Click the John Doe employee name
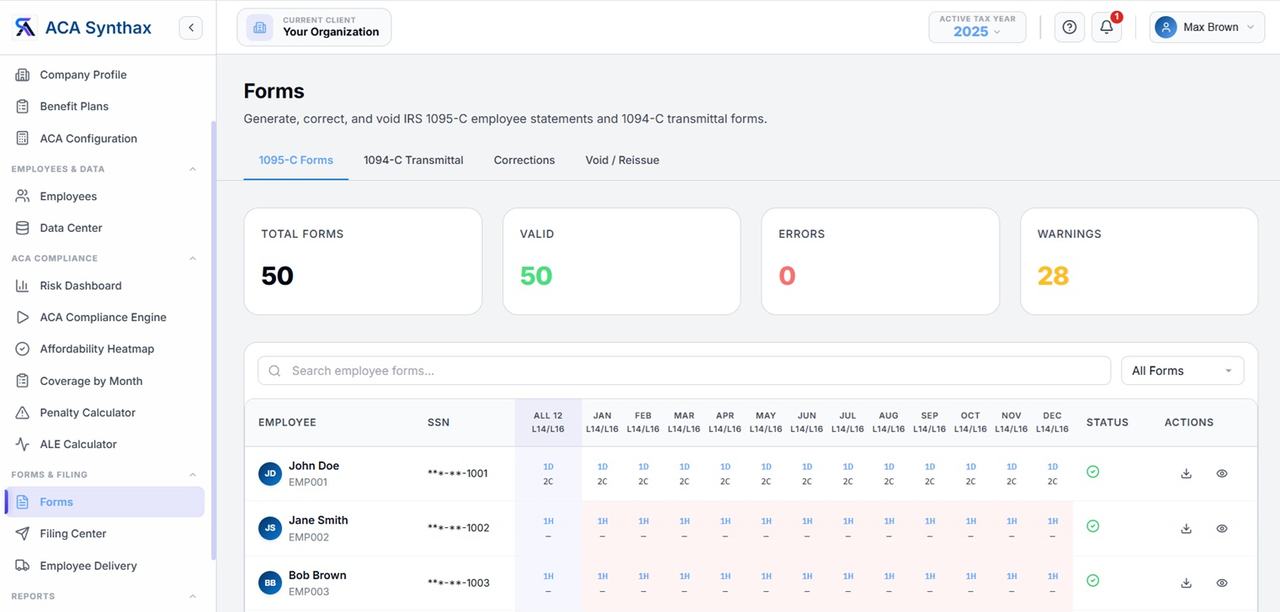Image resolution: width=1280 pixels, height=612 pixels. click(314, 466)
